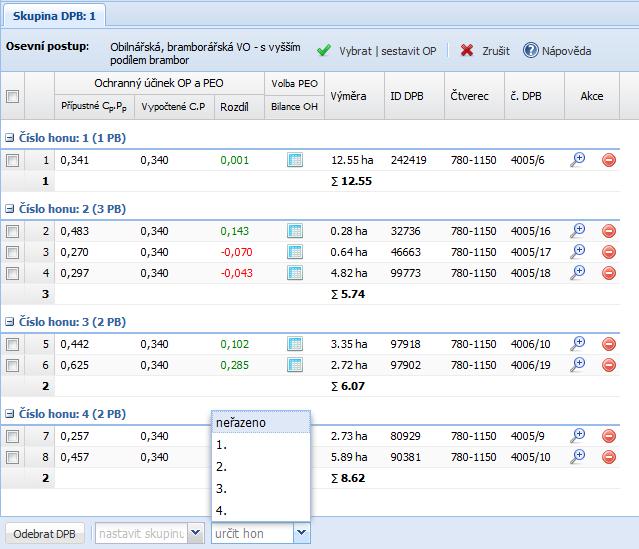Collapse the group Číslo honu: 1
The height and width of the screenshot is (549, 639).
click(x=9, y=138)
